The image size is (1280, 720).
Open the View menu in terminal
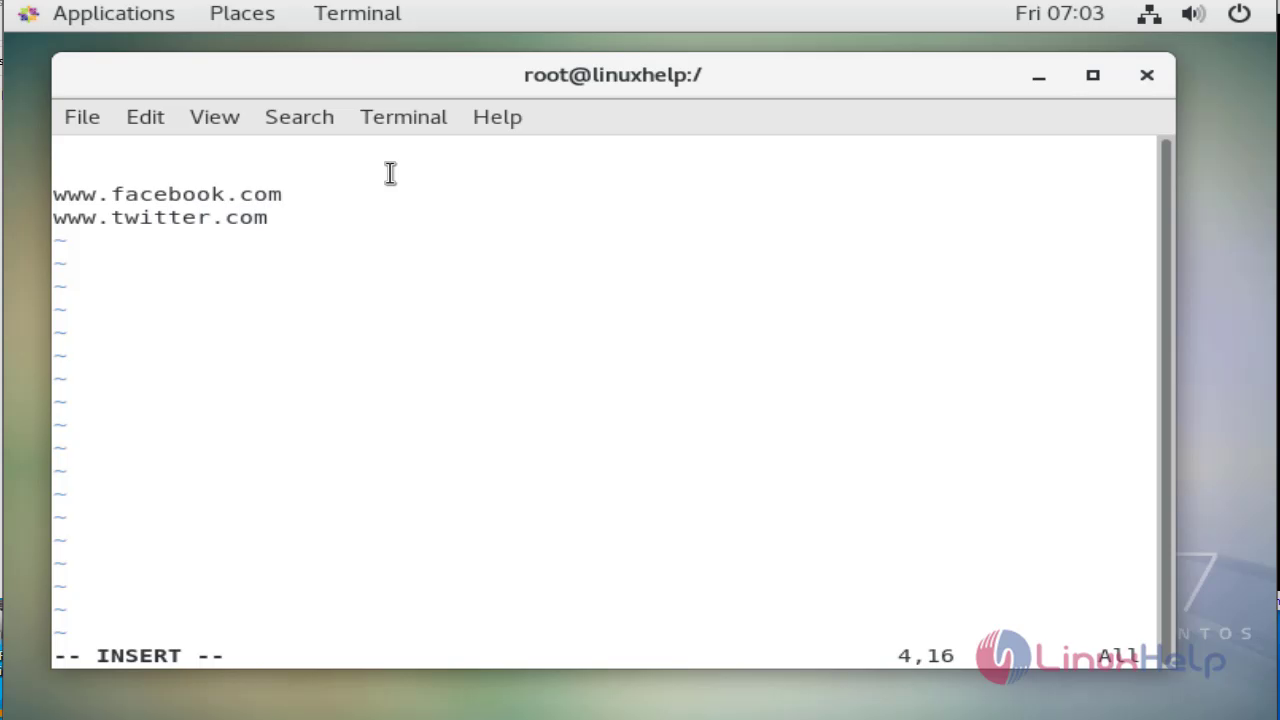click(215, 117)
